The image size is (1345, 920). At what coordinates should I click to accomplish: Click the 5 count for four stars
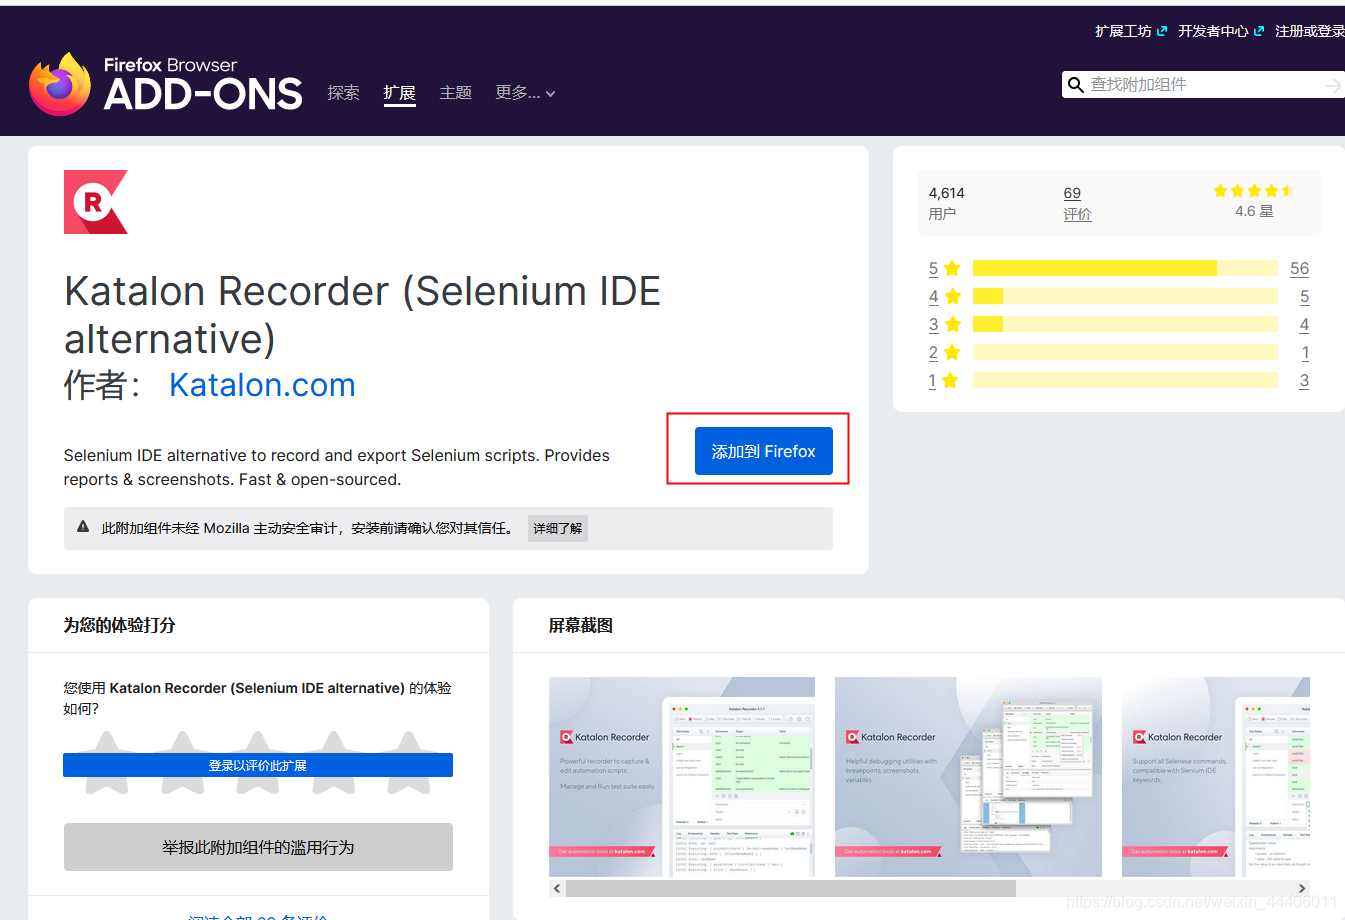[1304, 296]
